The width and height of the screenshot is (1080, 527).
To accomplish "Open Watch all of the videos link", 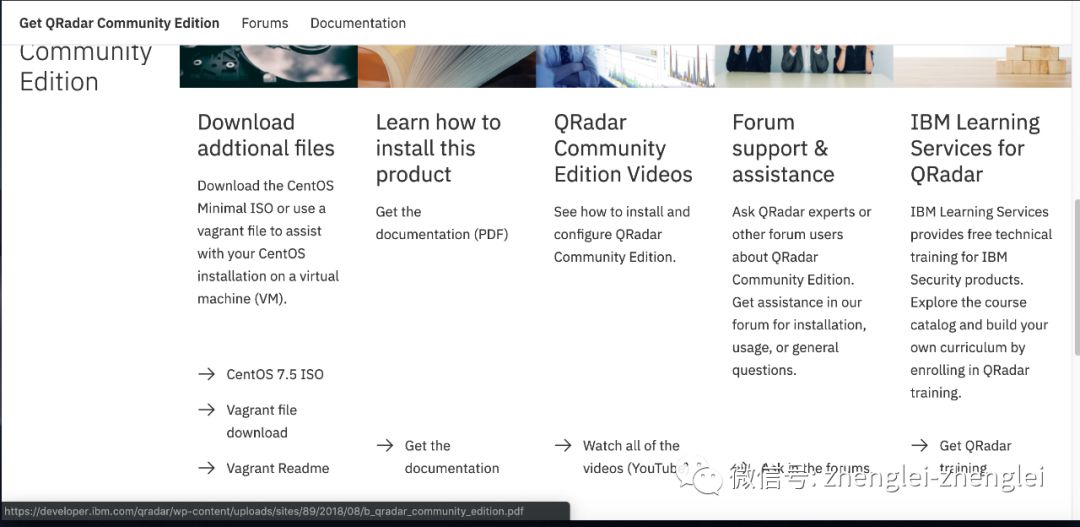I will (x=634, y=457).
